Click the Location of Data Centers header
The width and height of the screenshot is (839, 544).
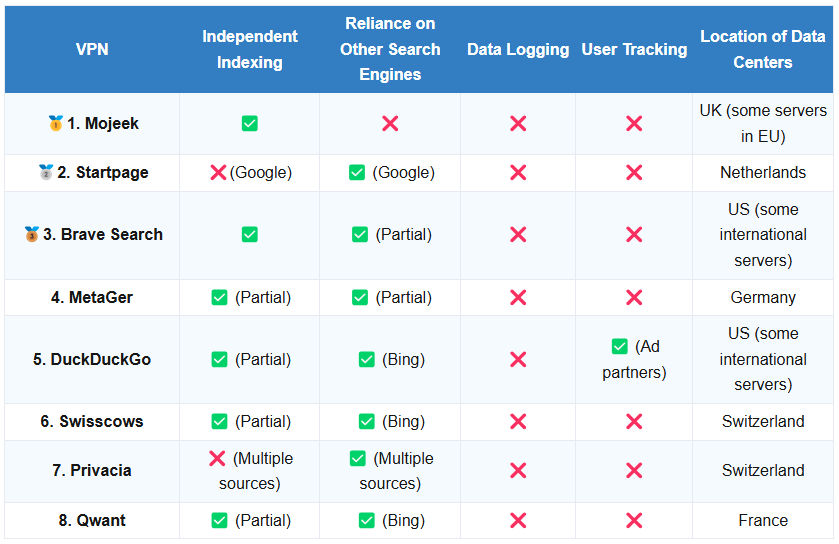click(x=762, y=49)
